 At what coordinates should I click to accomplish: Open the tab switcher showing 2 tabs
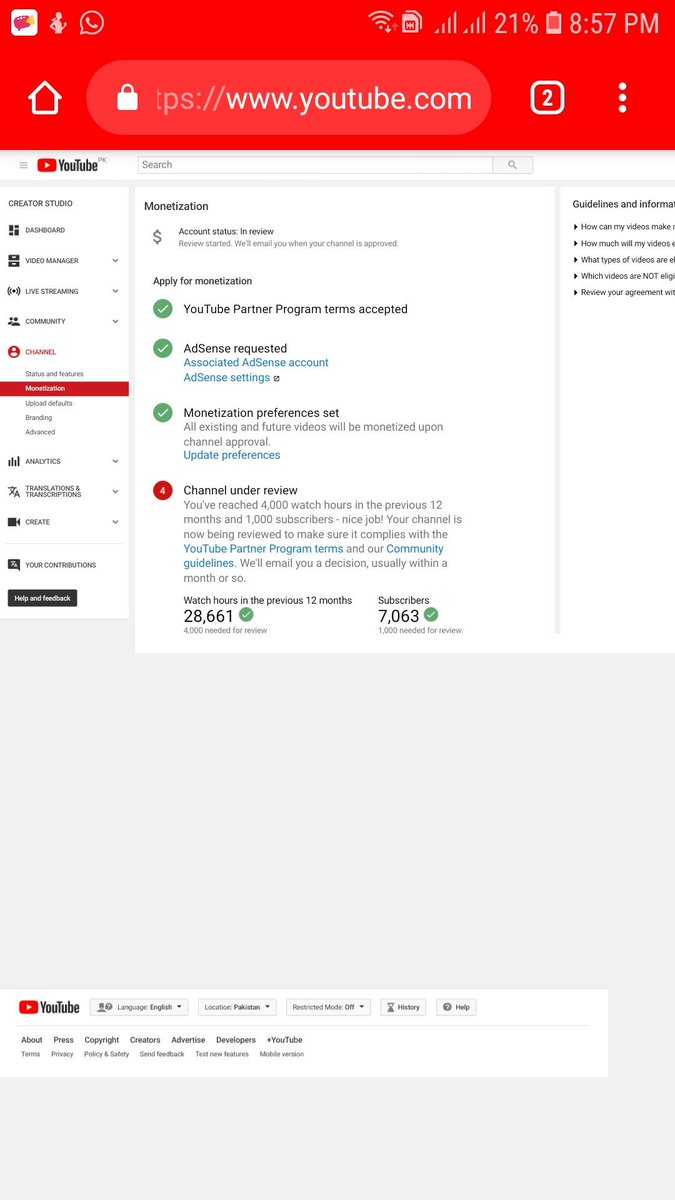click(546, 98)
